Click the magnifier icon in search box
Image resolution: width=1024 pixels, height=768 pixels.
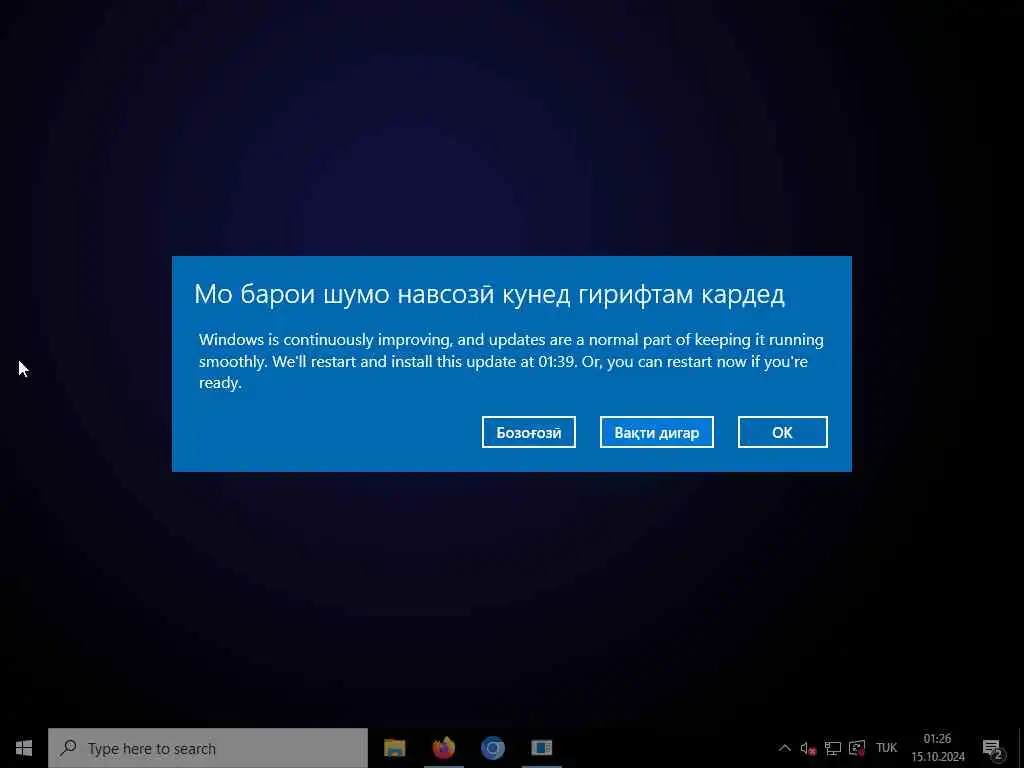[68, 748]
